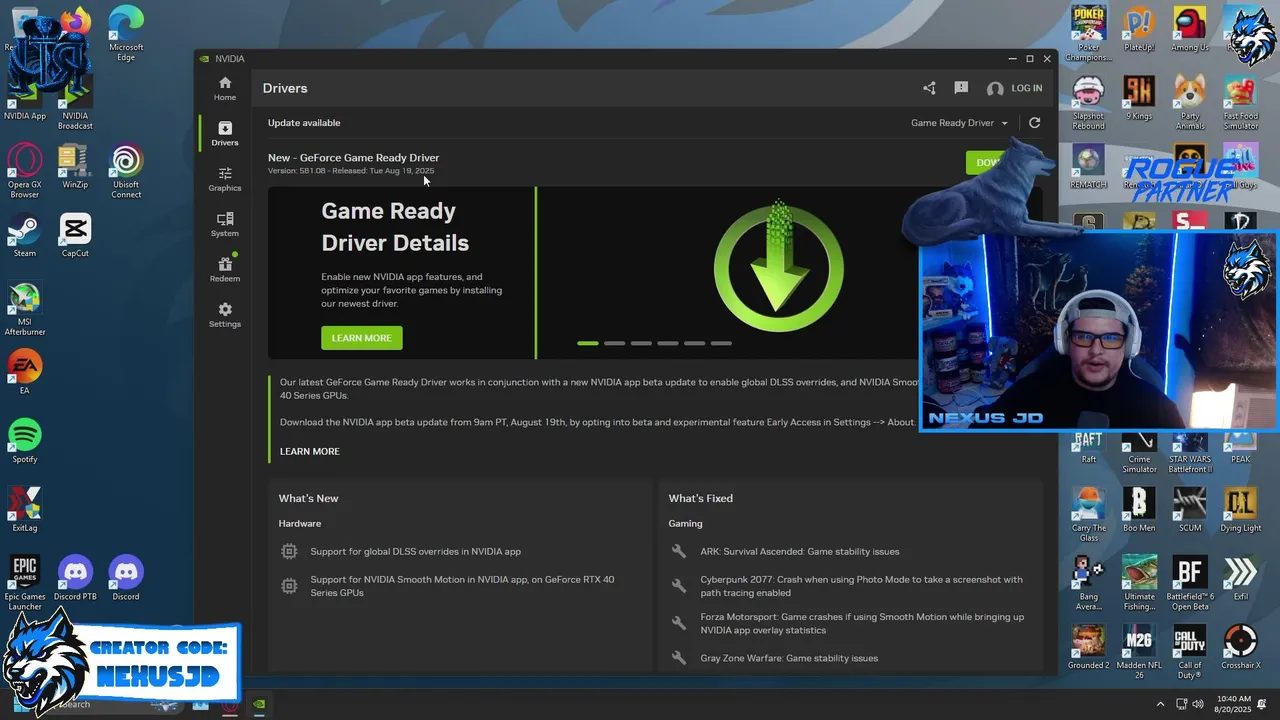1280x720 pixels.
Task: Open the EA desktop shortcut
Action: [x=25, y=372]
